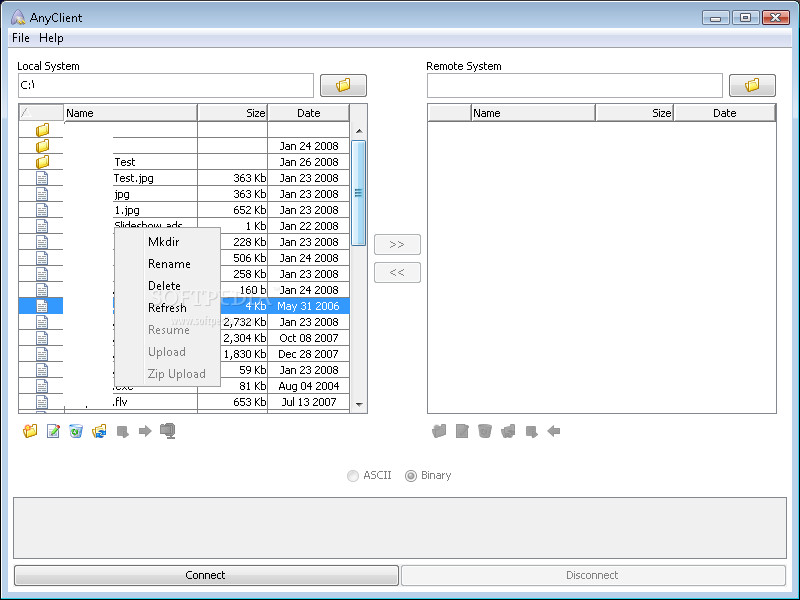800x600 pixels.
Task: Select the Test.jpg file name
Action: [133, 178]
